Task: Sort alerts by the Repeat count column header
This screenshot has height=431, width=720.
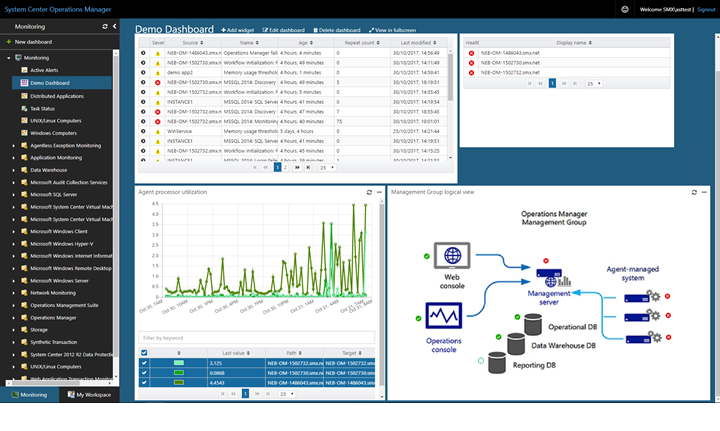Action: tap(362, 43)
